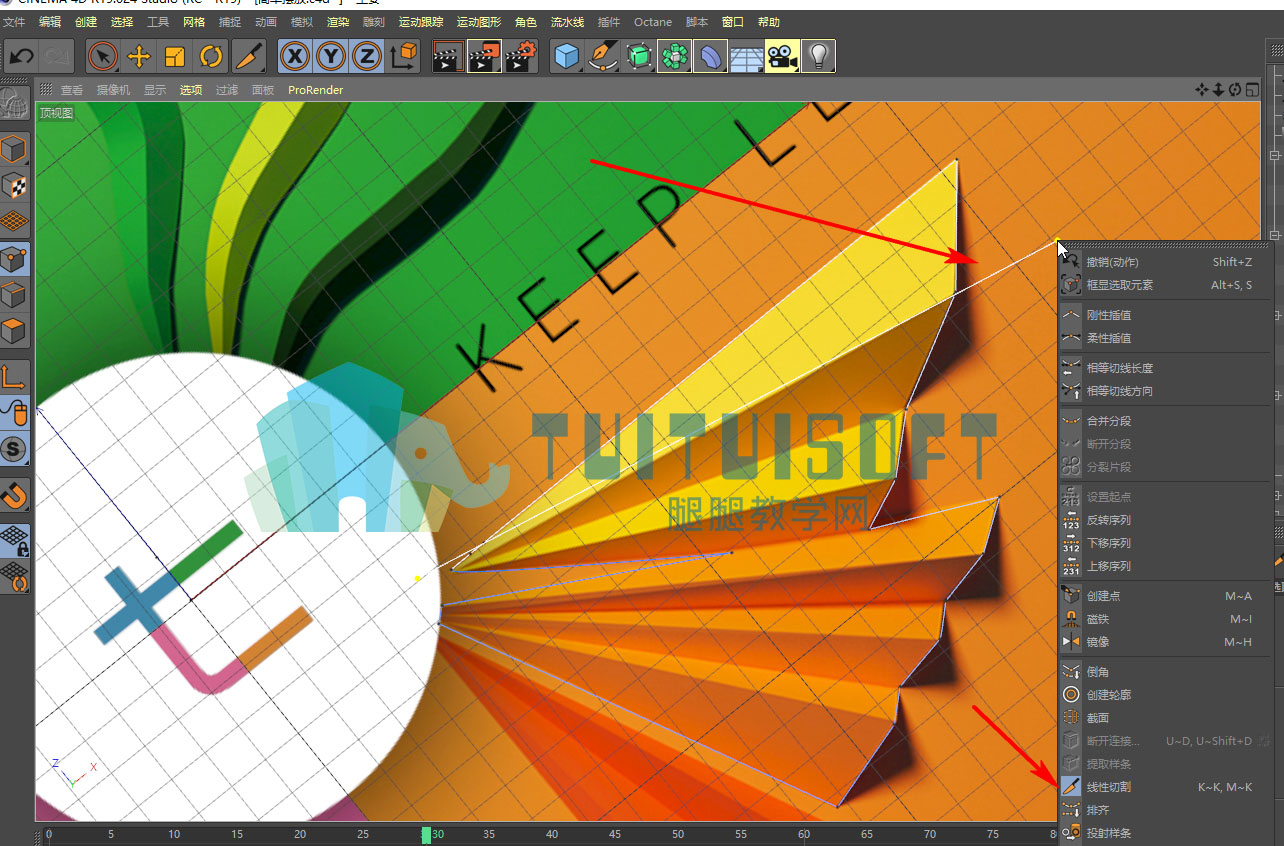Select the Live Selection arrow tool

[x=102, y=56]
